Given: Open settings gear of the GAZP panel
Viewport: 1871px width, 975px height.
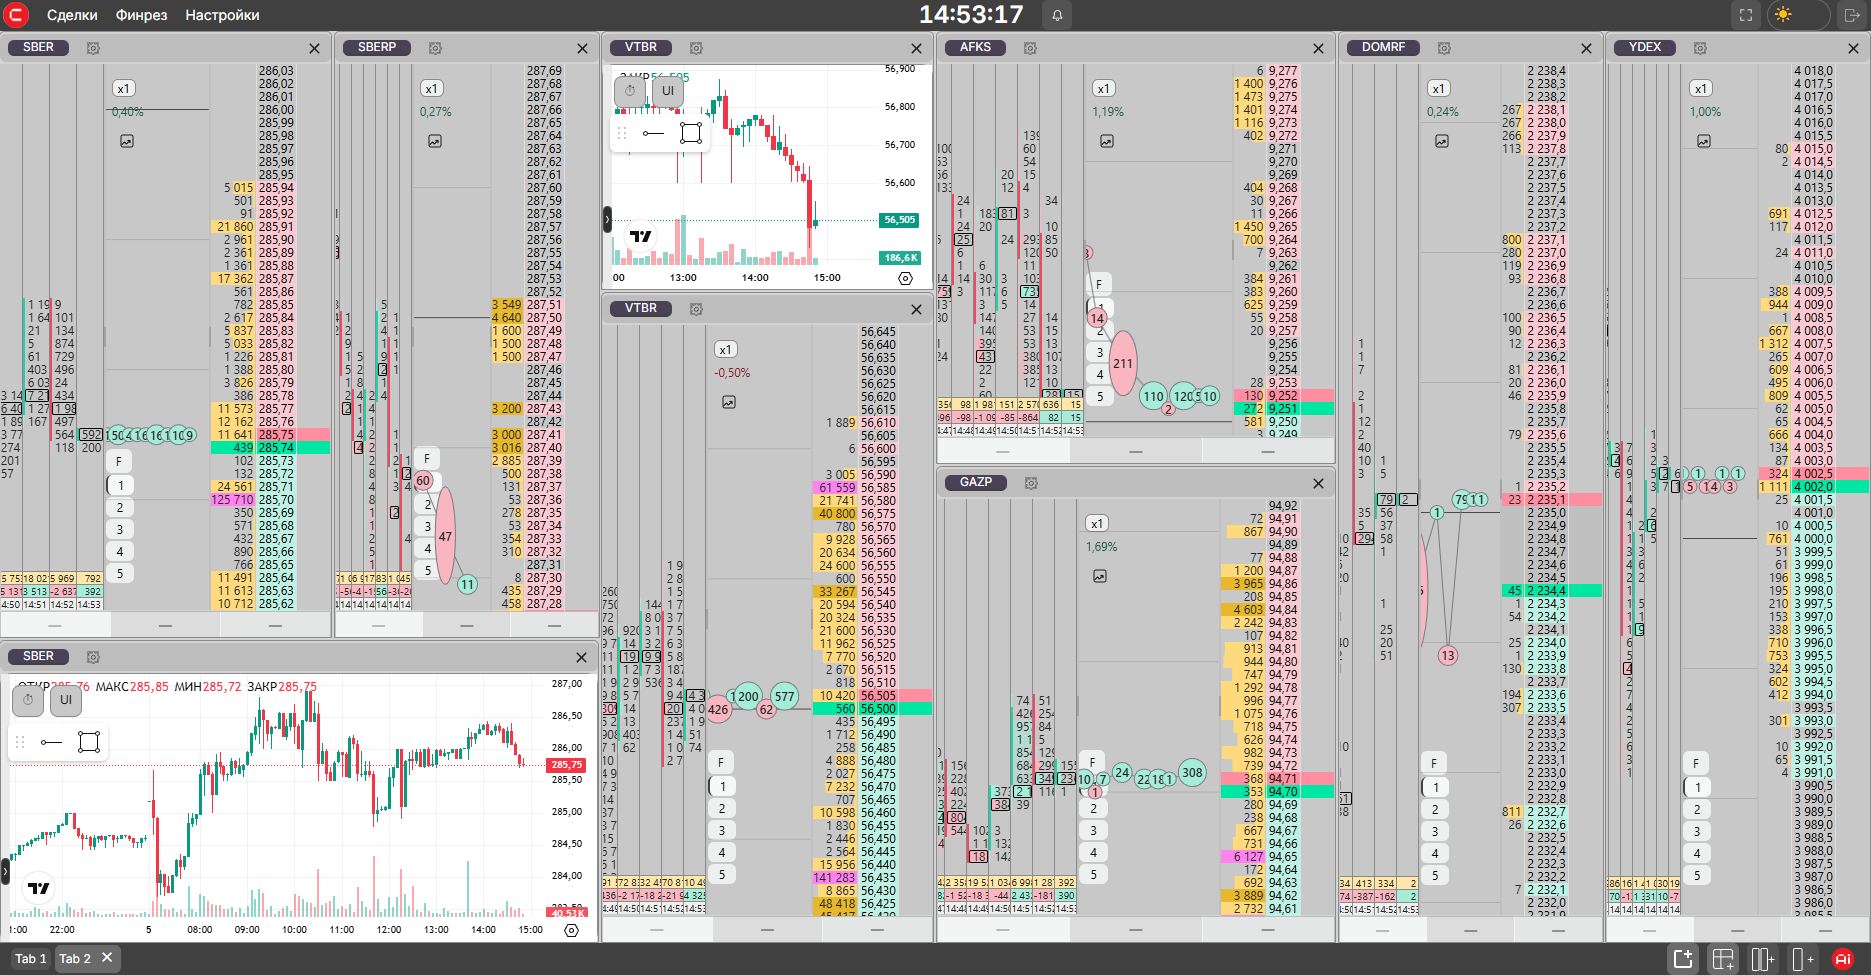Looking at the screenshot, I should 1031,483.
